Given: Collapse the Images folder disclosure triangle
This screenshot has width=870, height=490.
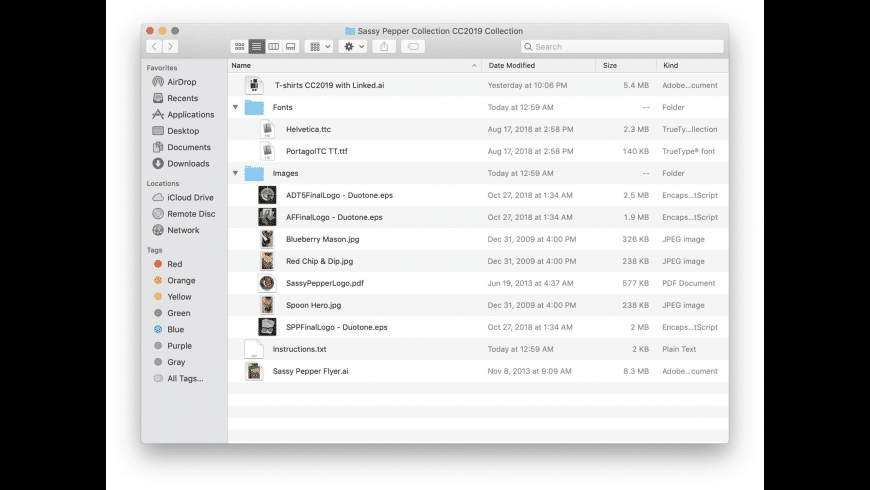Looking at the screenshot, I should point(235,173).
